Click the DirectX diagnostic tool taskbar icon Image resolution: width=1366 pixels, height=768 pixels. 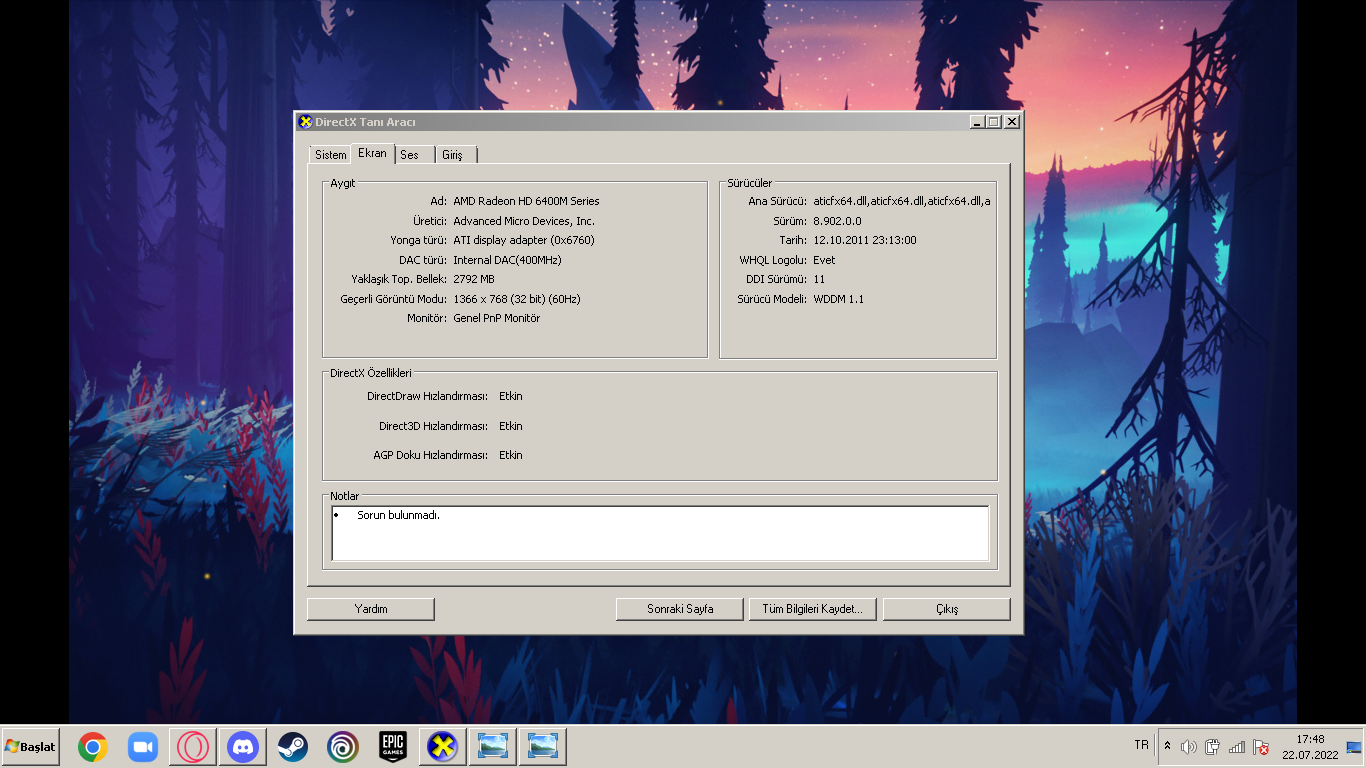[442, 747]
